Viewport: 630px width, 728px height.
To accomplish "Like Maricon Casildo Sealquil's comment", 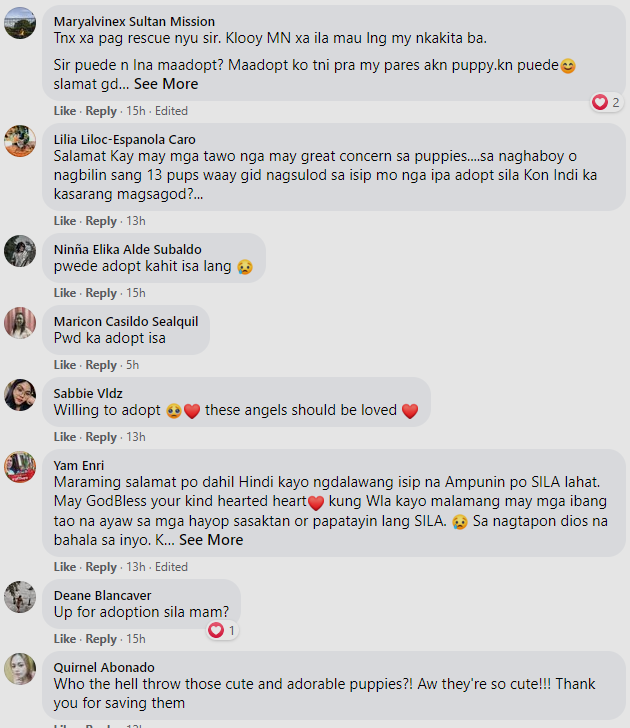I will tap(65, 365).
